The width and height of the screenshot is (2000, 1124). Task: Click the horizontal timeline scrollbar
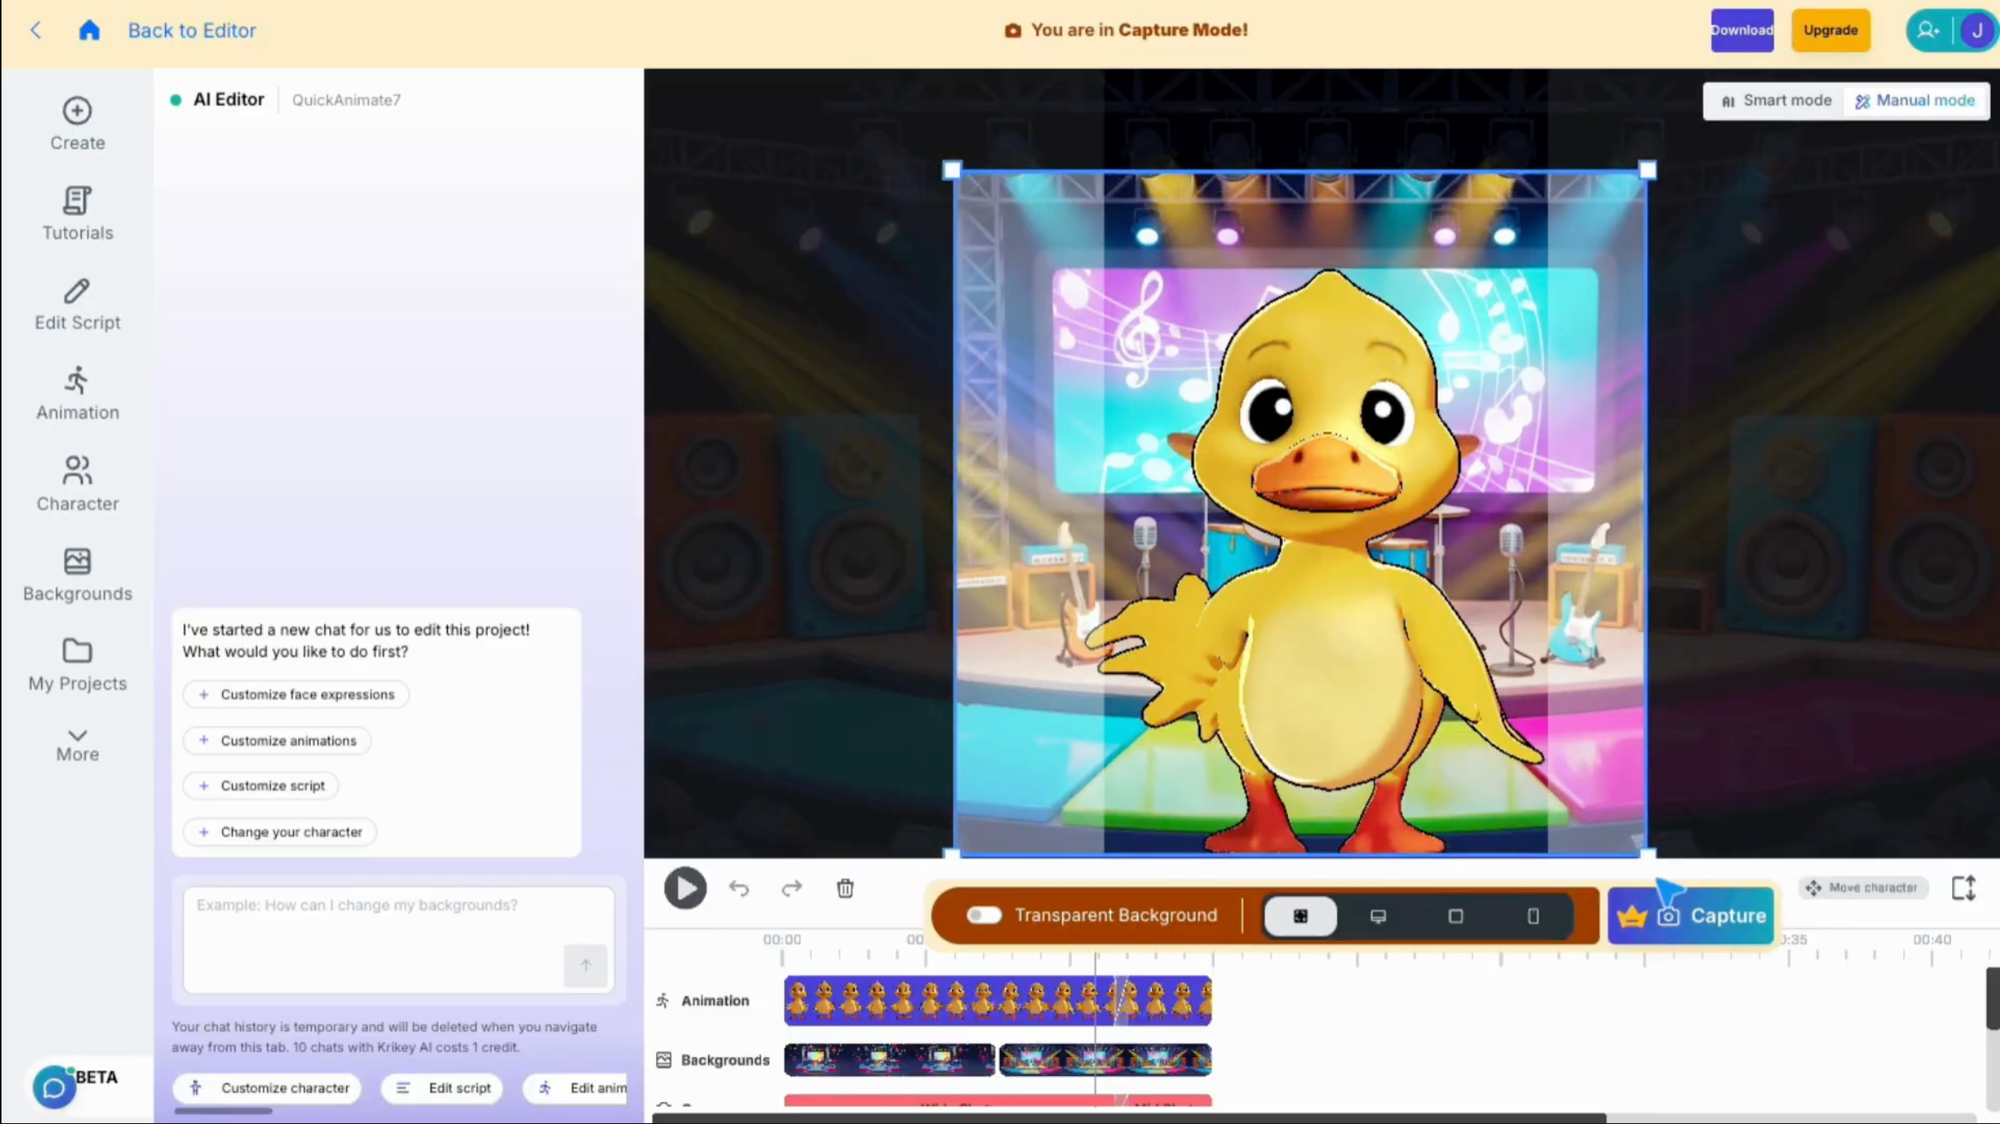click(1130, 1118)
